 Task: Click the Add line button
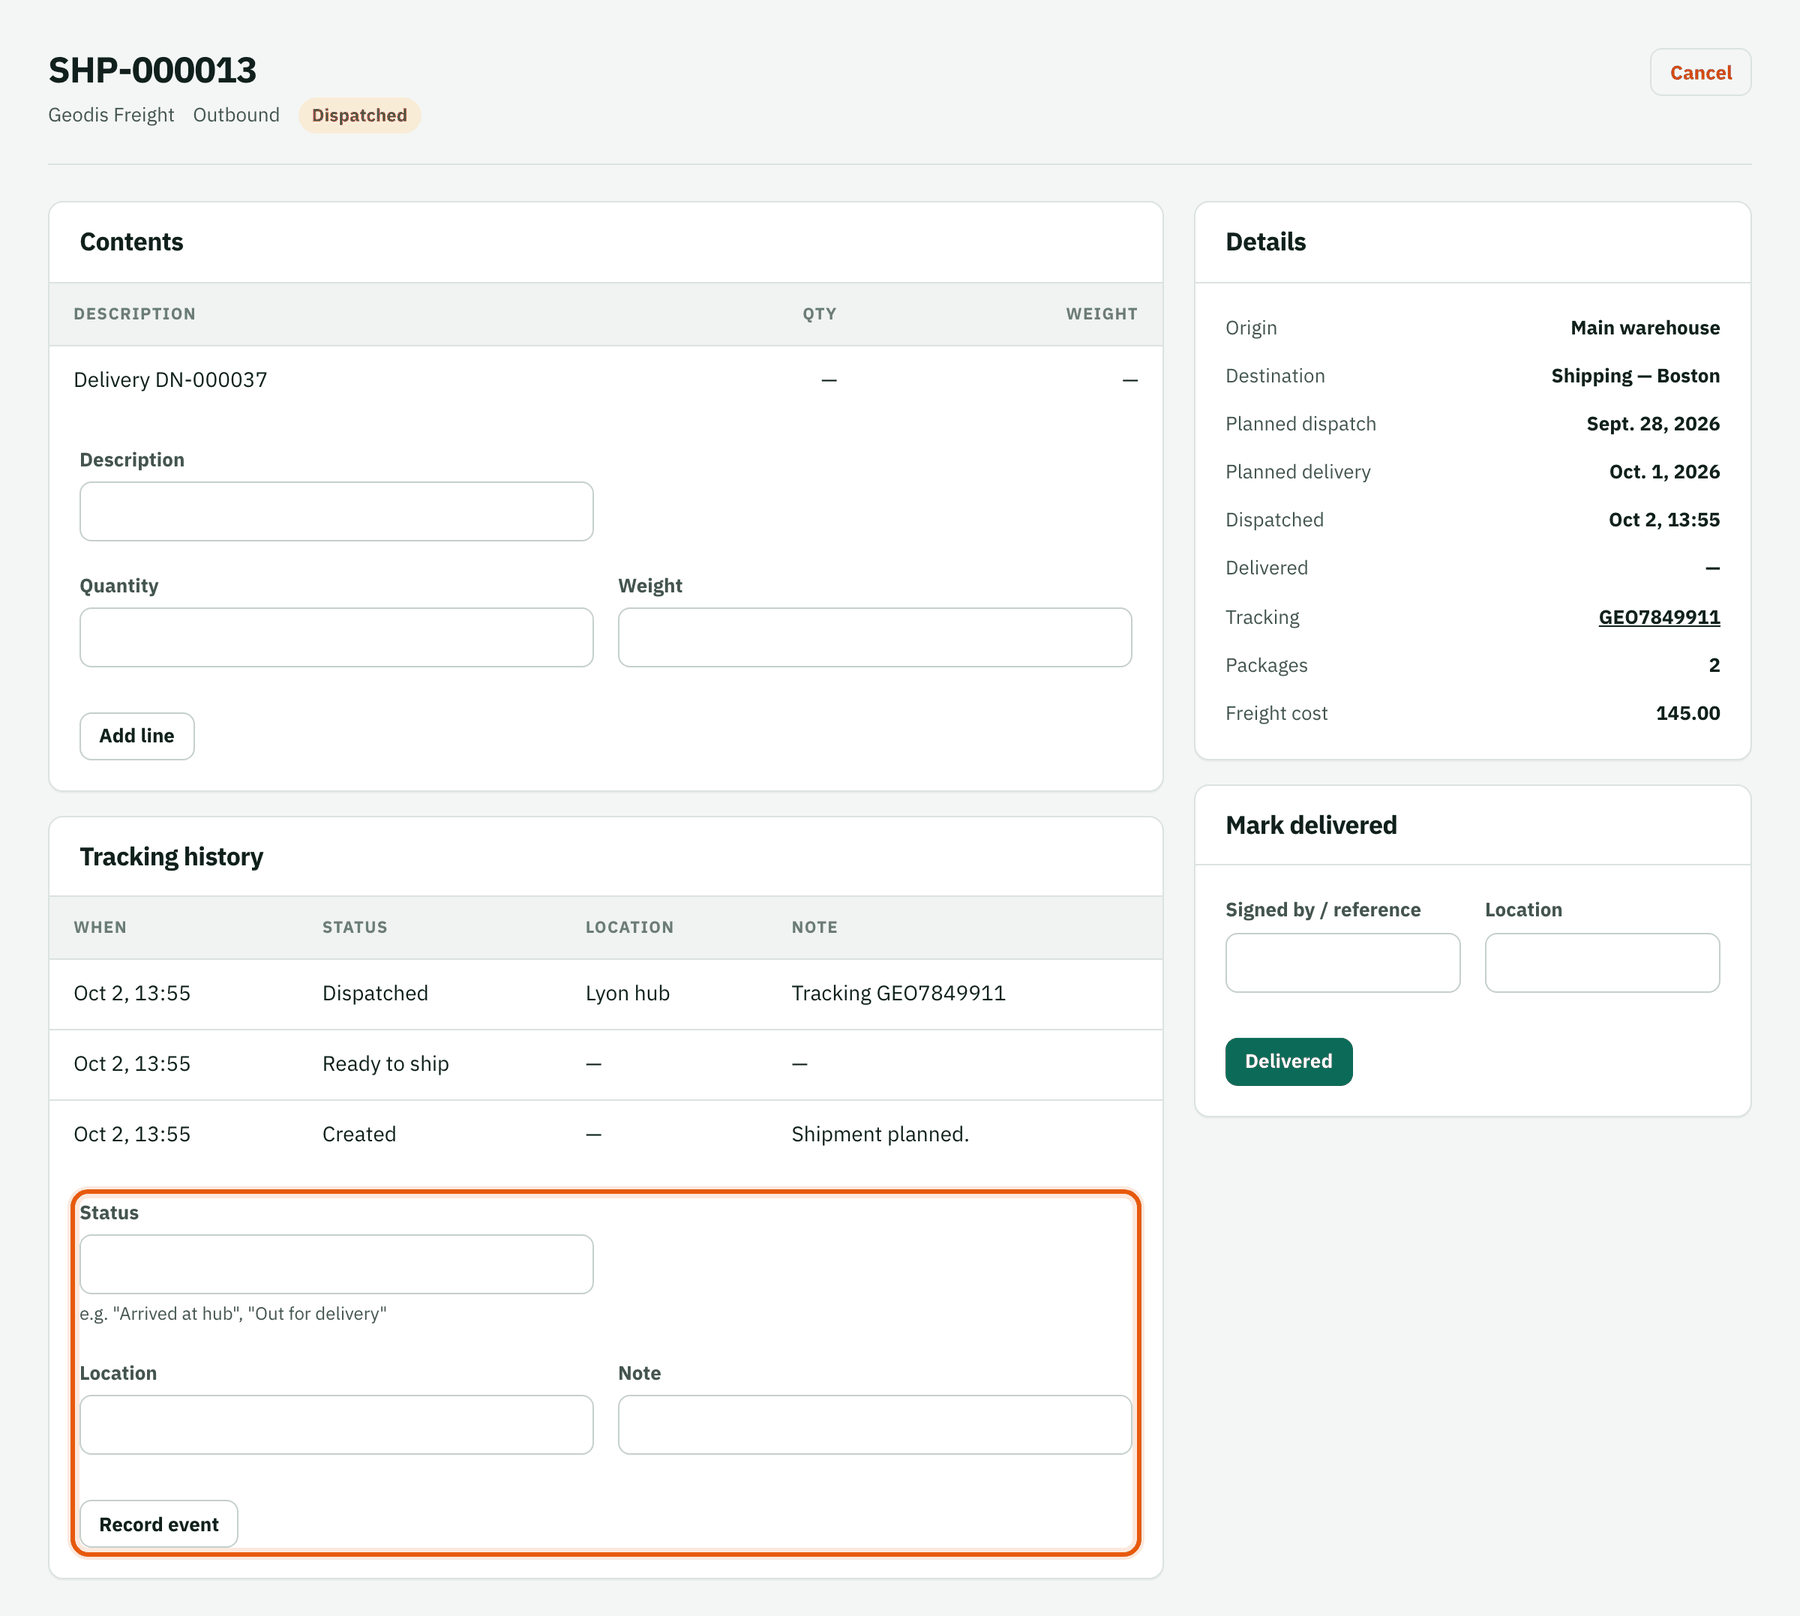pos(137,736)
